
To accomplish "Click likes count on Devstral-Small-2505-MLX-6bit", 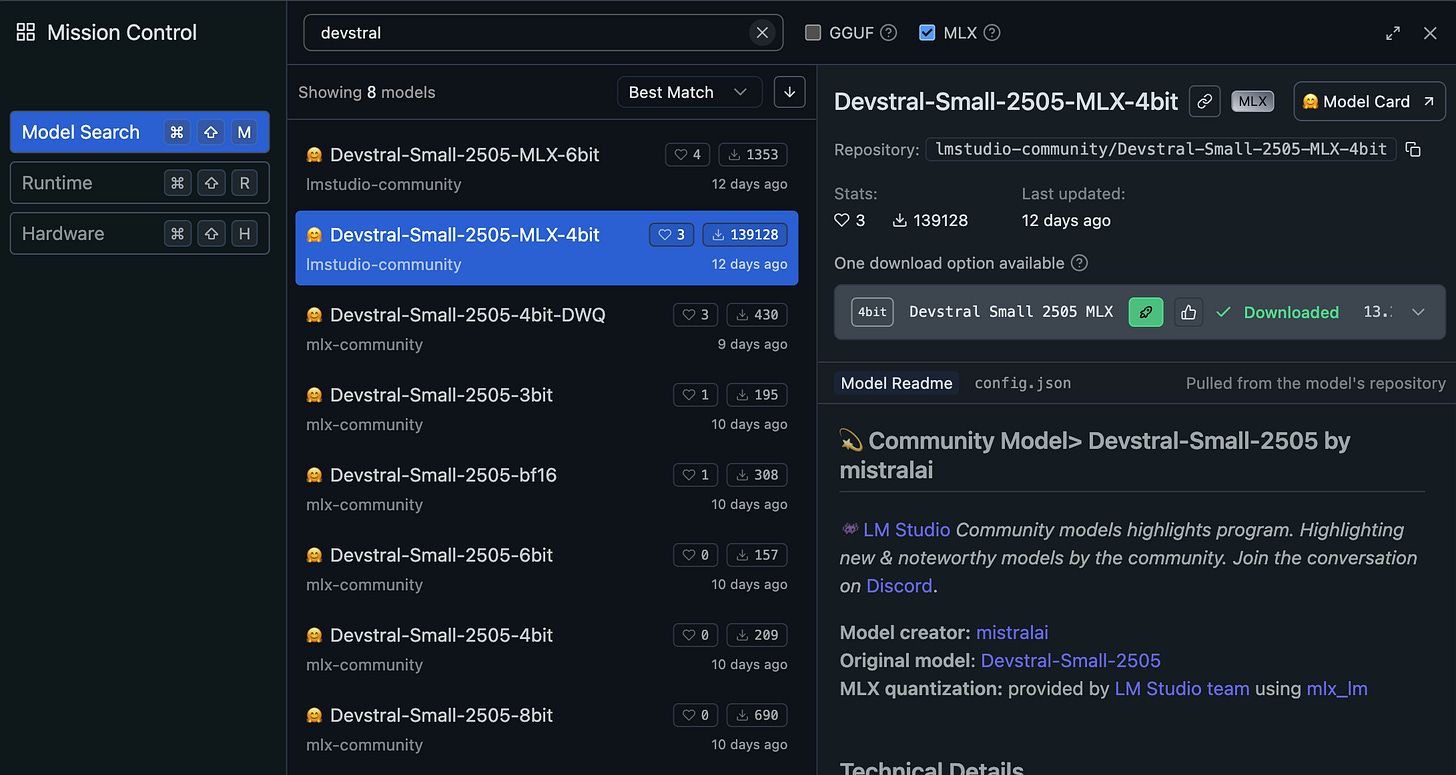I will 688,155.
